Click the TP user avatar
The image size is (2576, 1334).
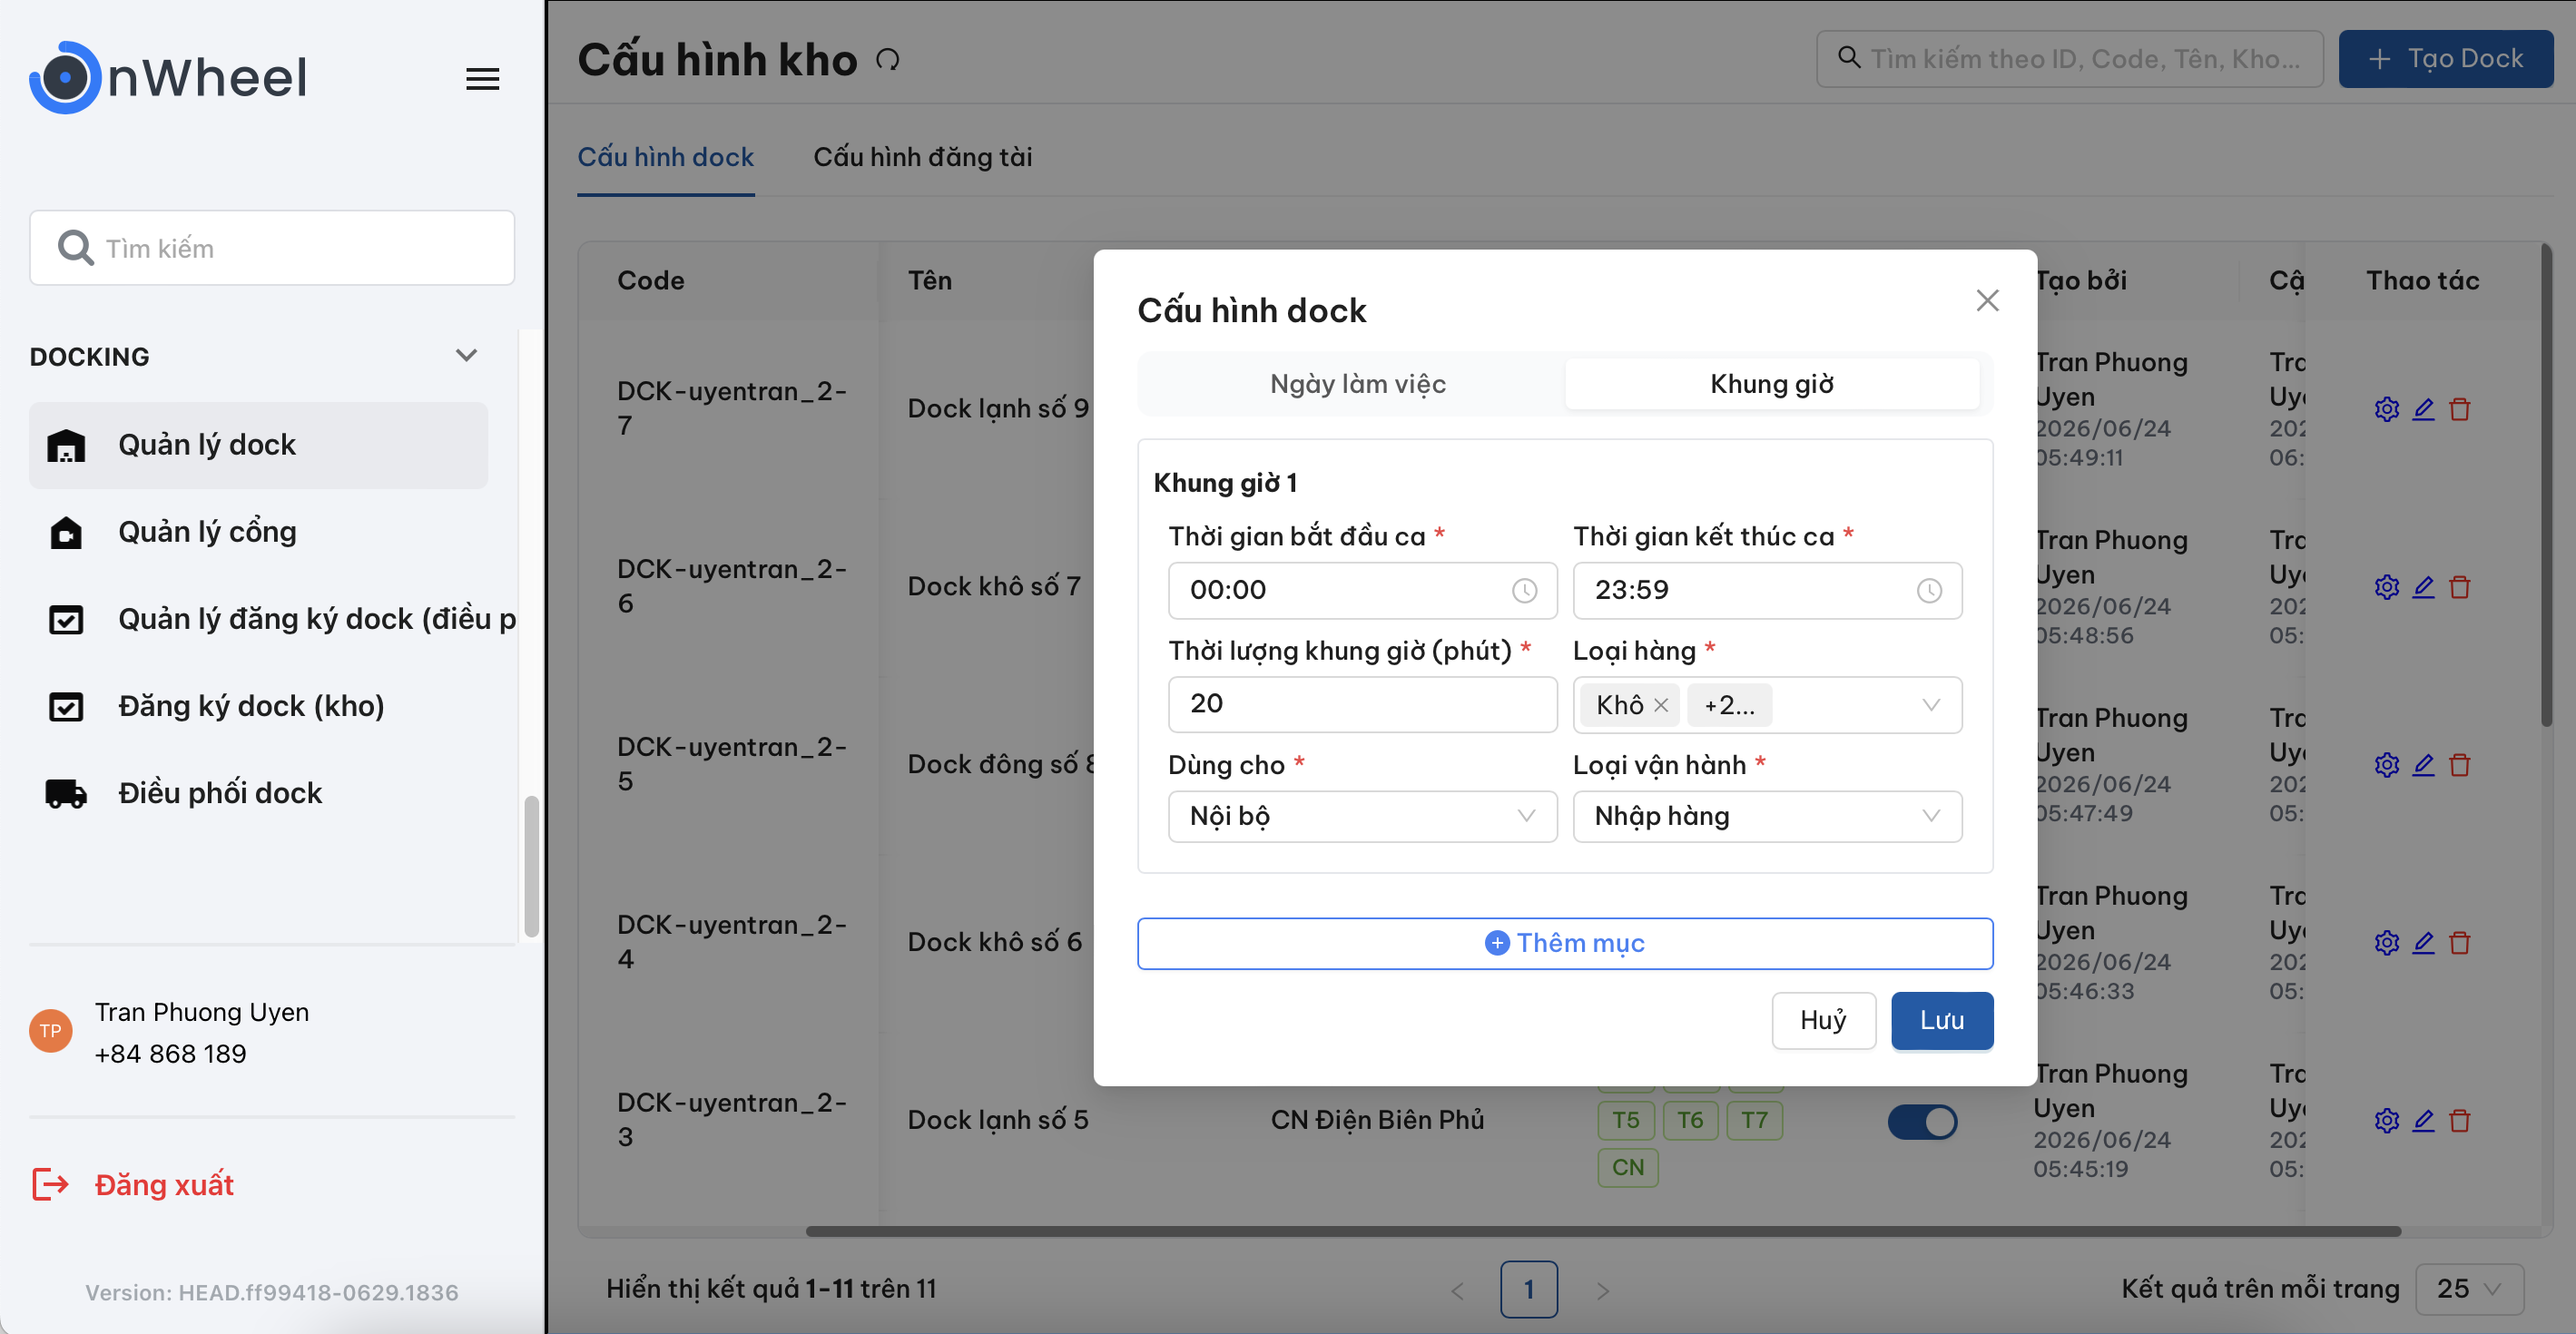(x=50, y=1031)
